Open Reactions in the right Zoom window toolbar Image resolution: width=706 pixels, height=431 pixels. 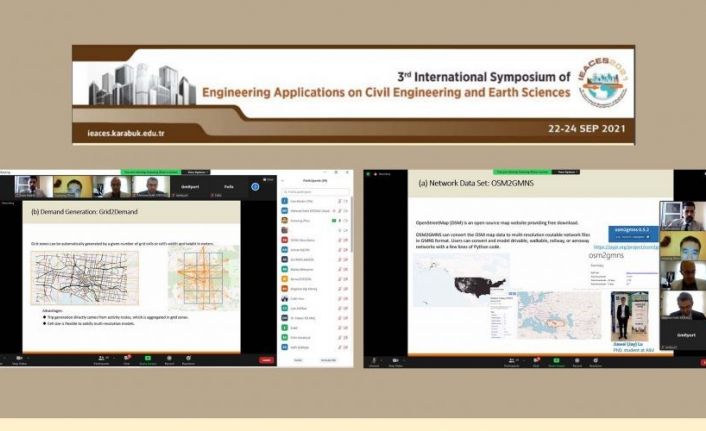596,359
